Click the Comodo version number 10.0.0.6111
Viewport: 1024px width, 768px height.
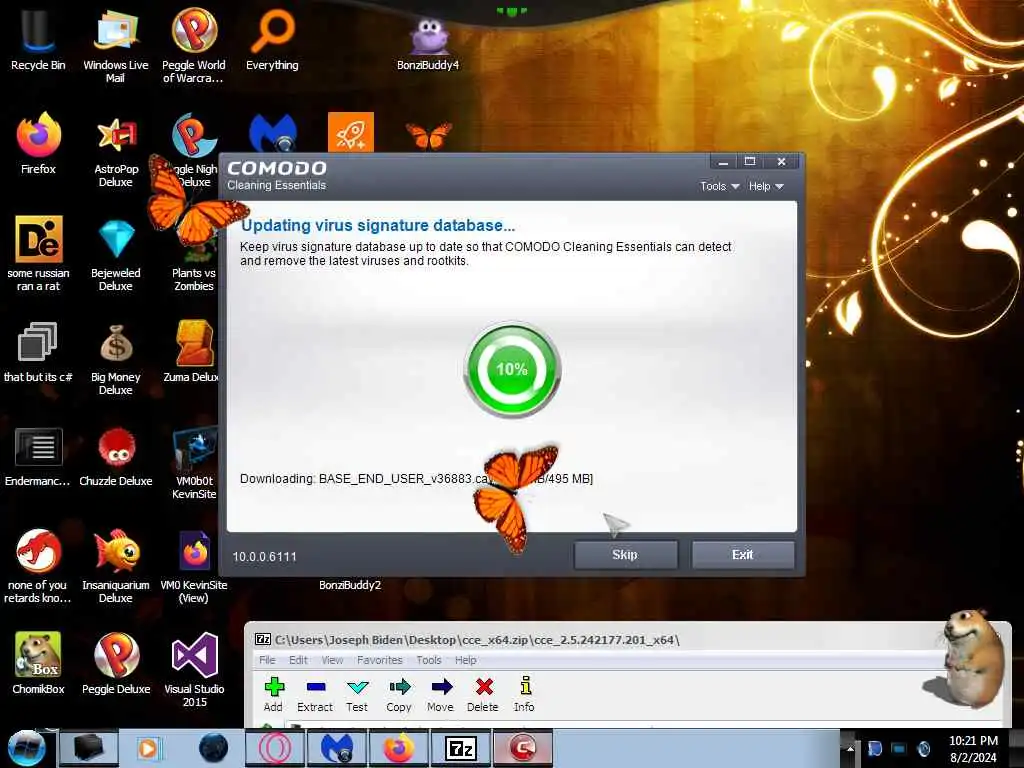point(264,556)
